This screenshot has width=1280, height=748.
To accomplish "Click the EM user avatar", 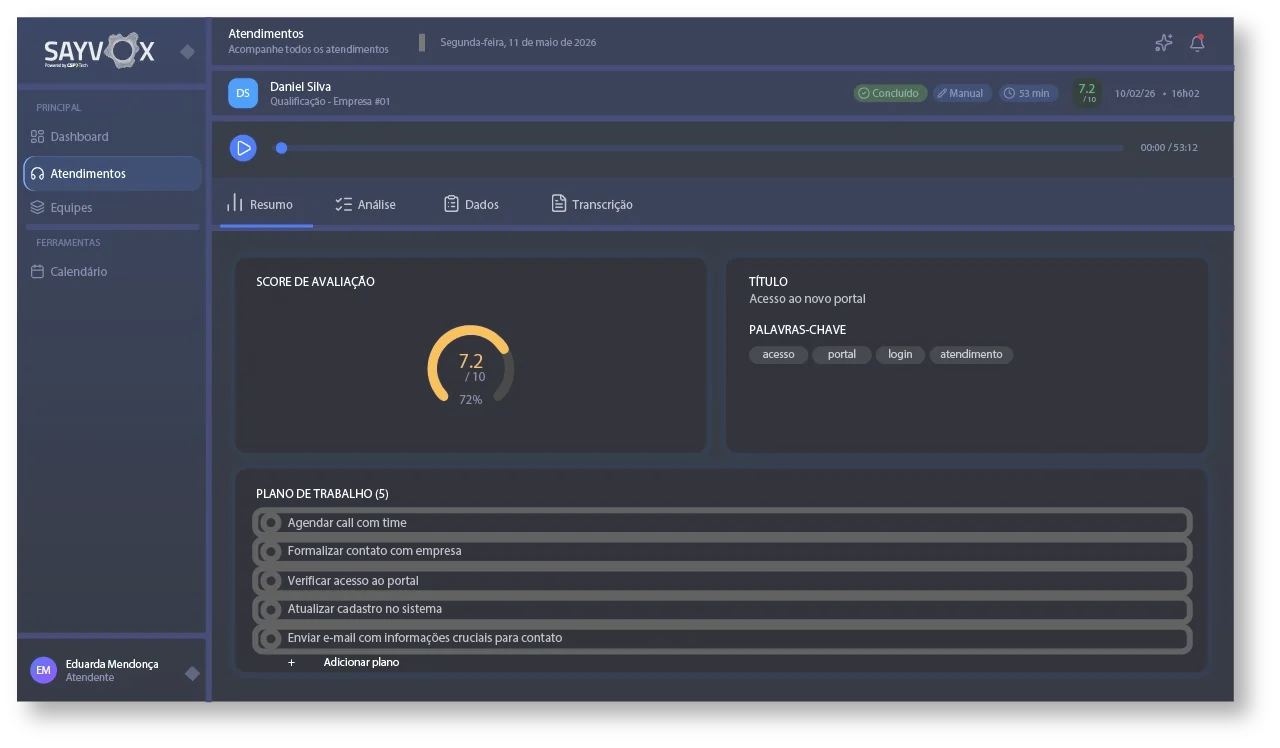I will pos(43,670).
